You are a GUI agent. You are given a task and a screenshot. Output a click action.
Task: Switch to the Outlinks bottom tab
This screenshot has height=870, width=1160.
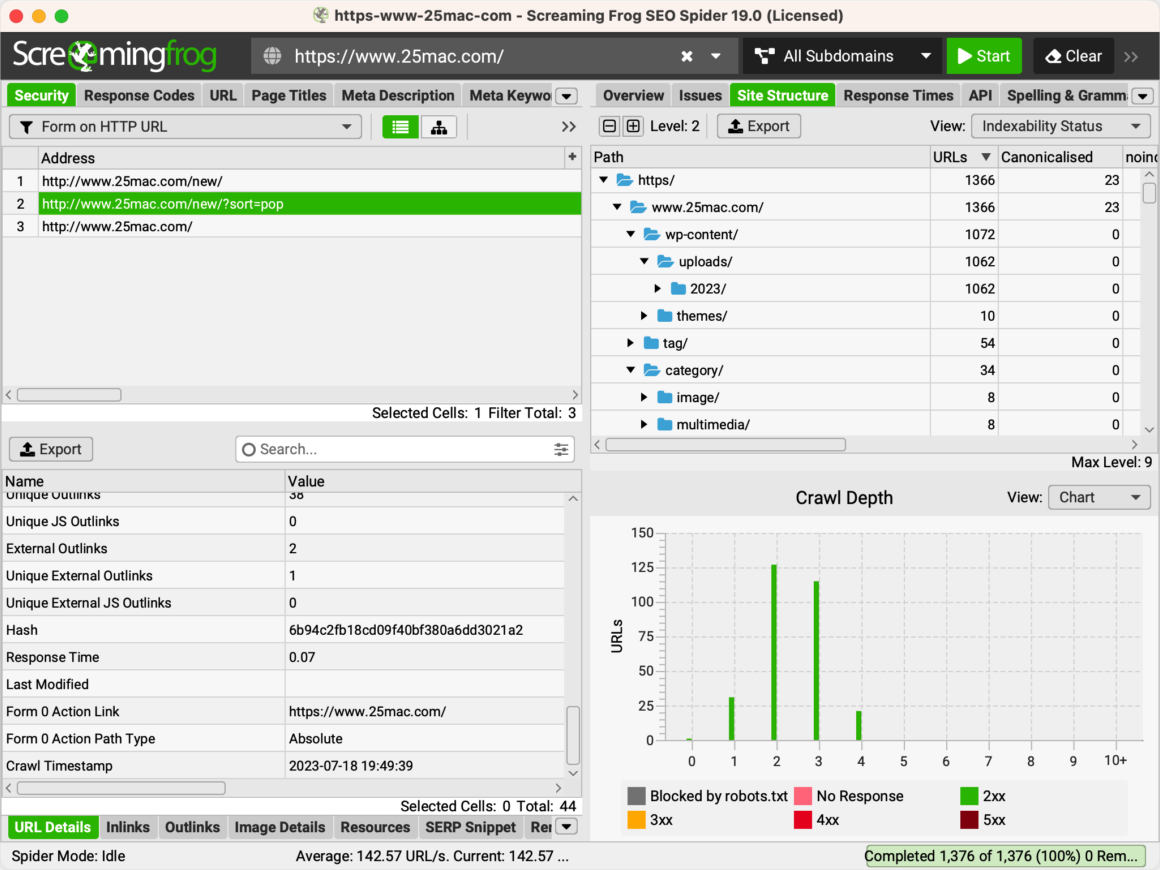tap(192, 827)
